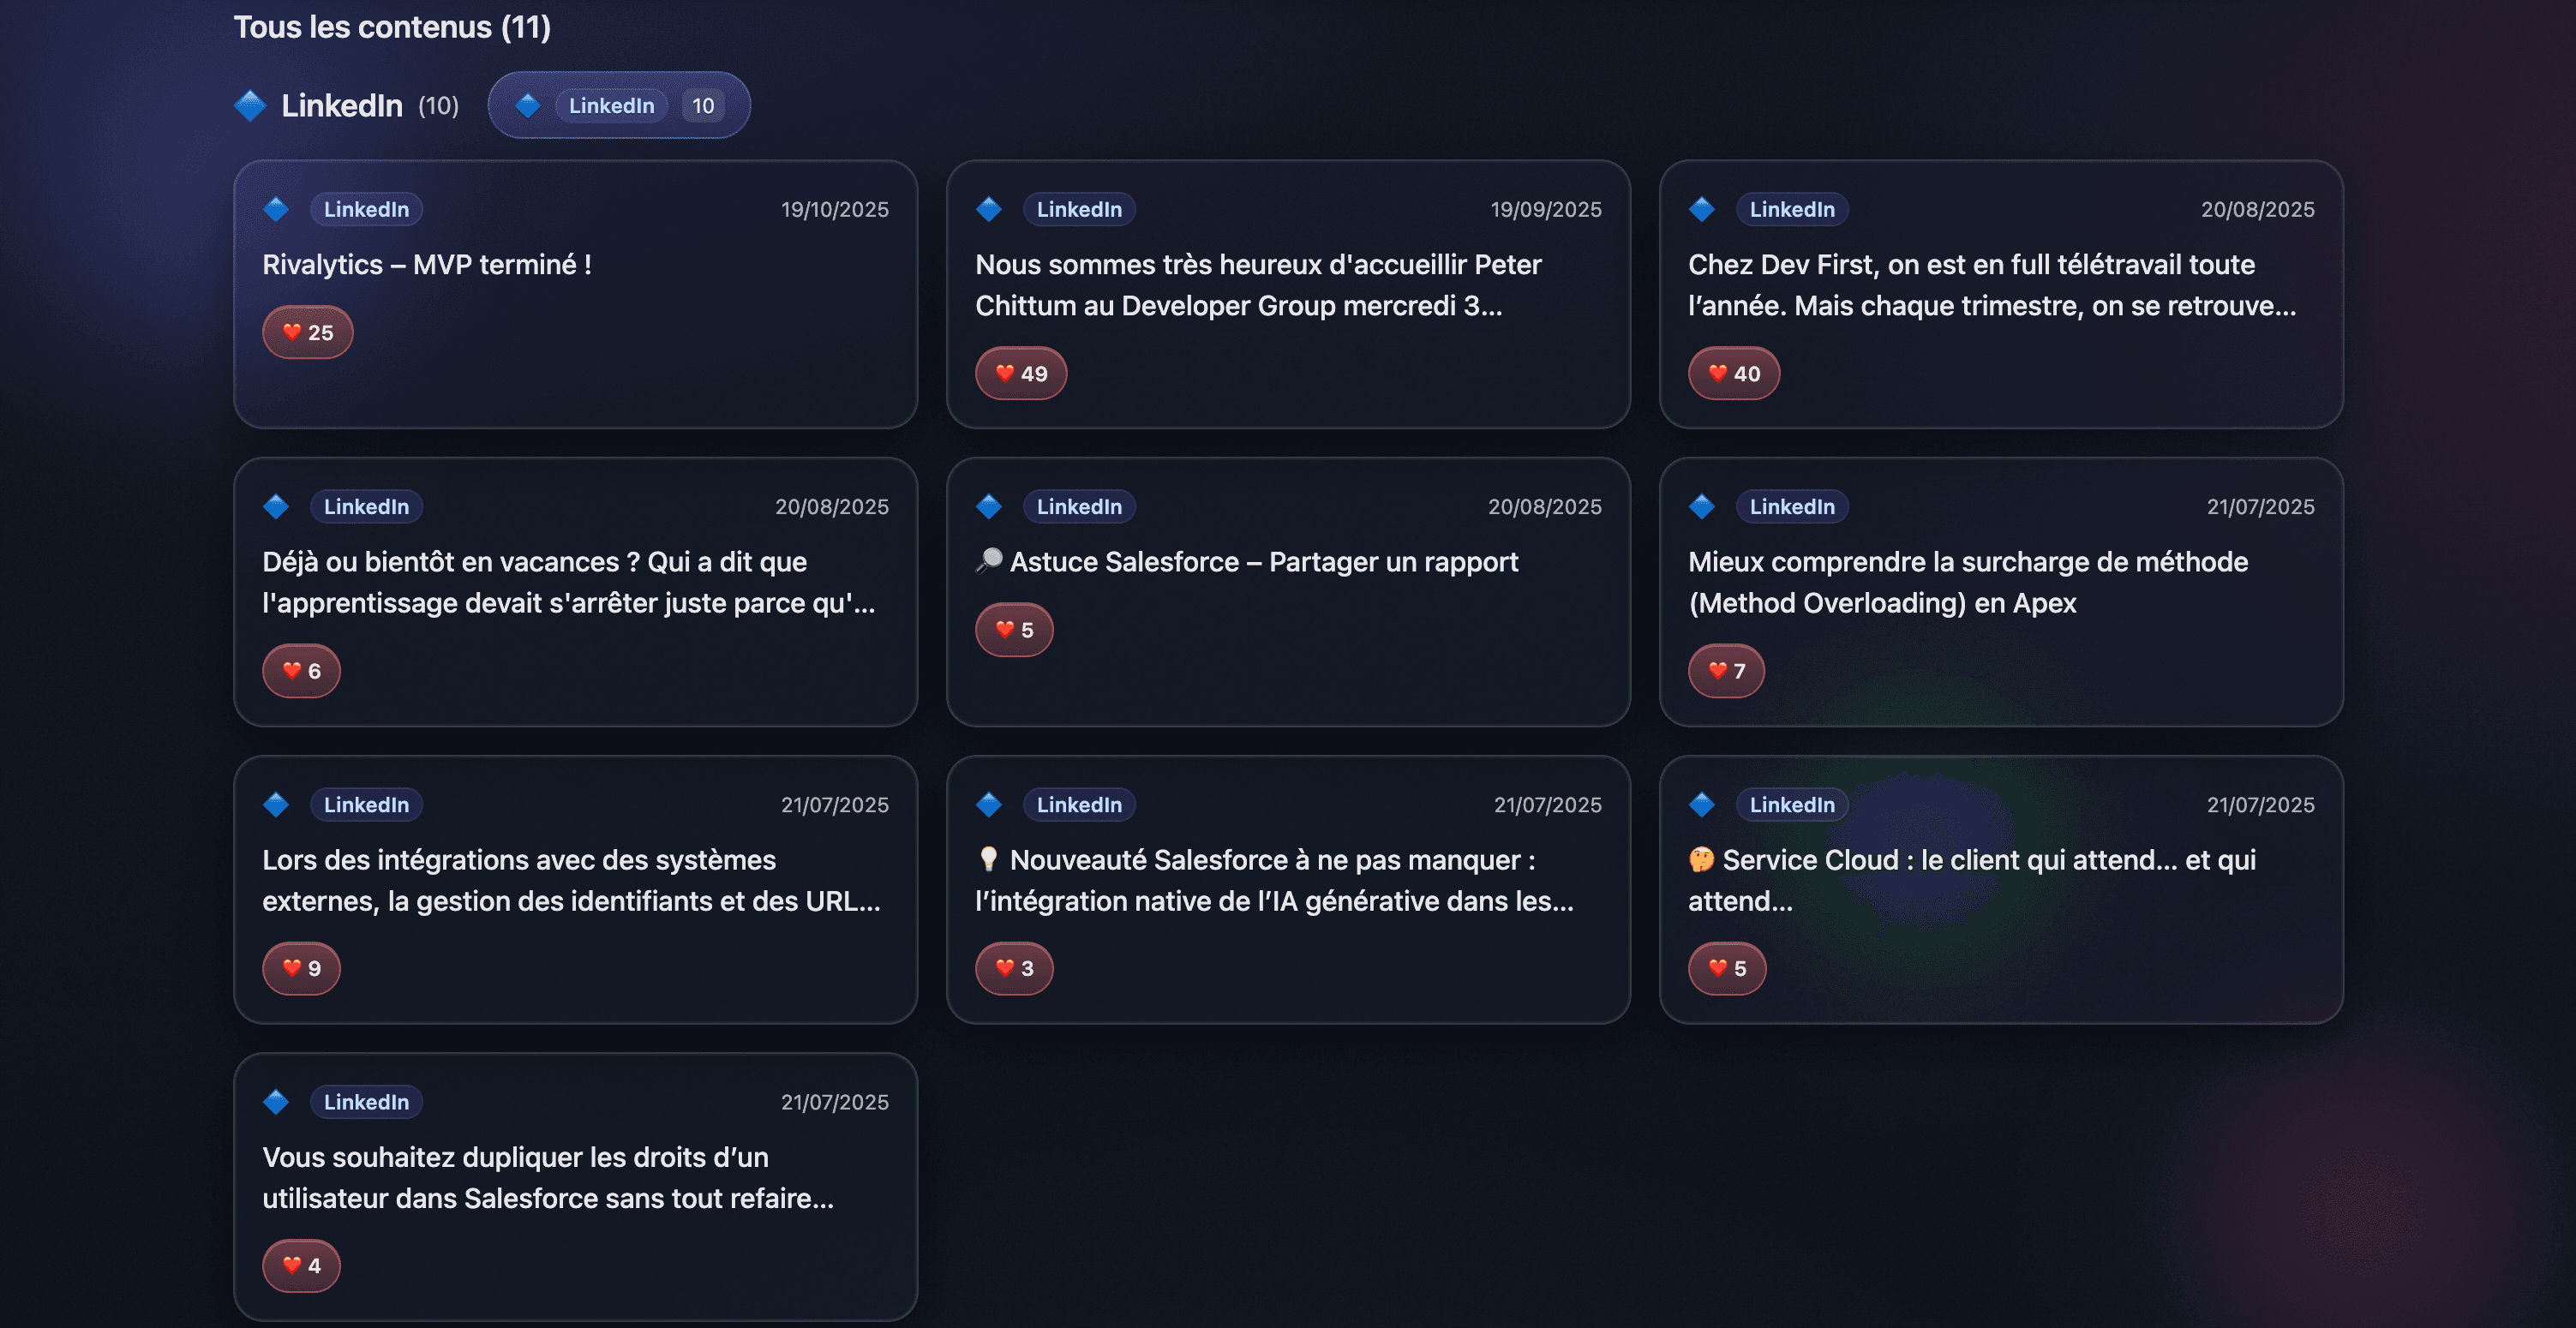The width and height of the screenshot is (2576, 1328).
Task: Click the LinkedIn filter pill showing 10
Action: coord(619,105)
